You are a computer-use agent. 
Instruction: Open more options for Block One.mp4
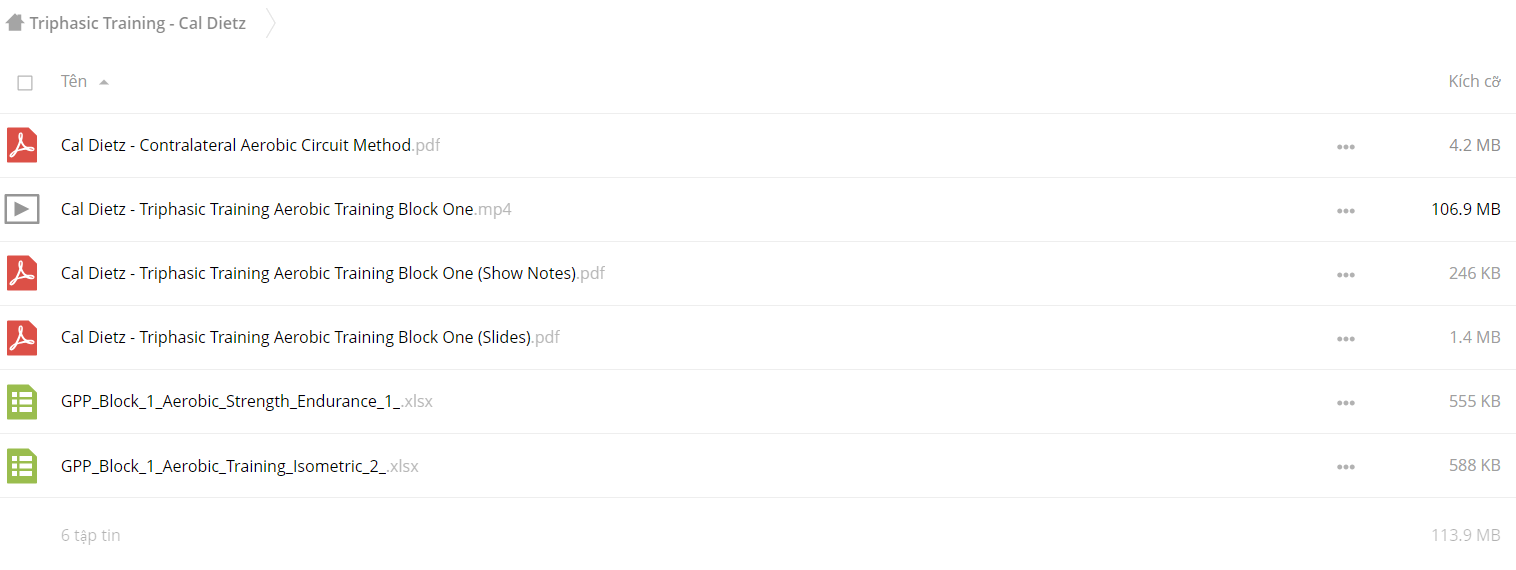[1346, 211]
